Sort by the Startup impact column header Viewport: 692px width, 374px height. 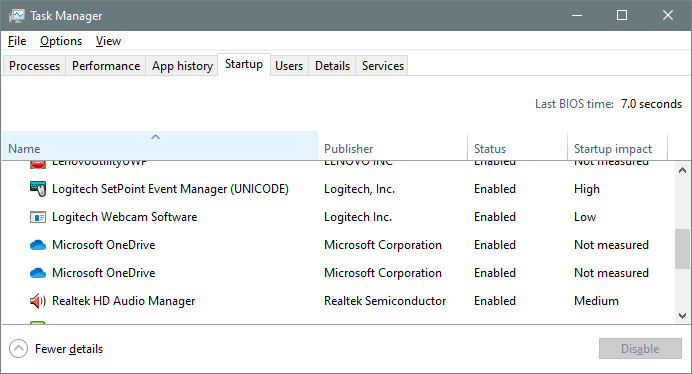click(617, 146)
